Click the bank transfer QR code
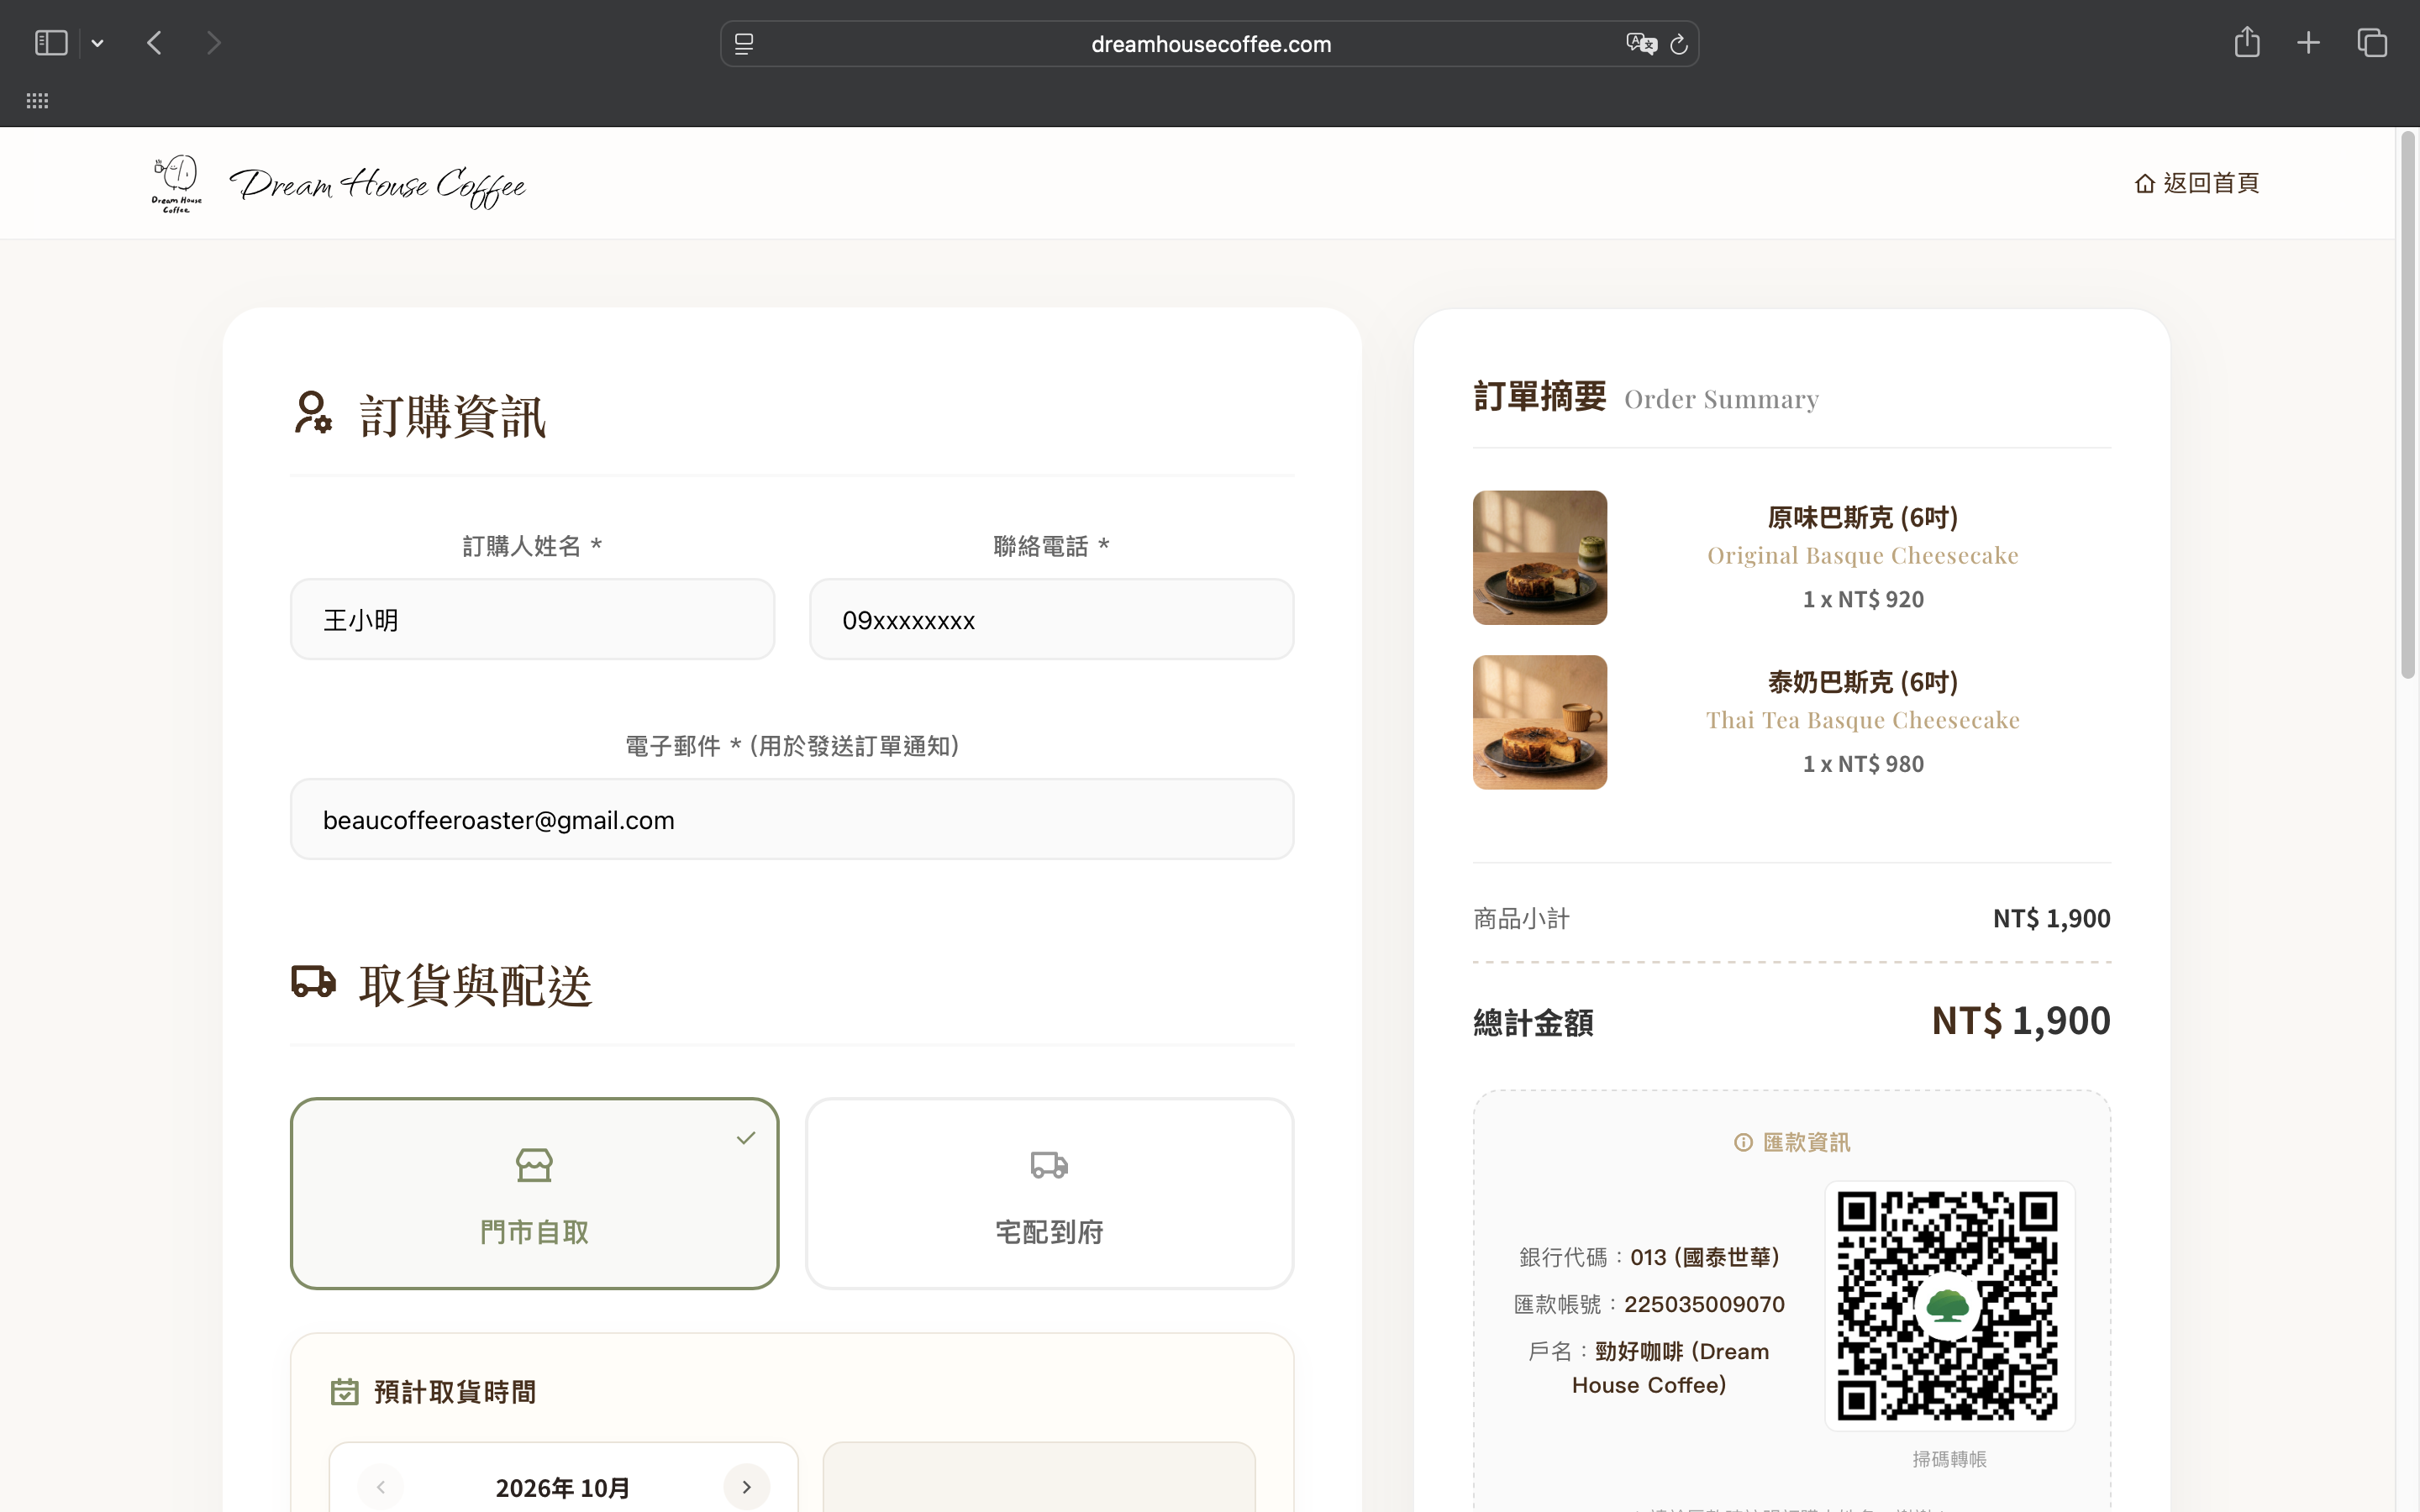The width and height of the screenshot is (2420, 1512). click(1949, 1306)
